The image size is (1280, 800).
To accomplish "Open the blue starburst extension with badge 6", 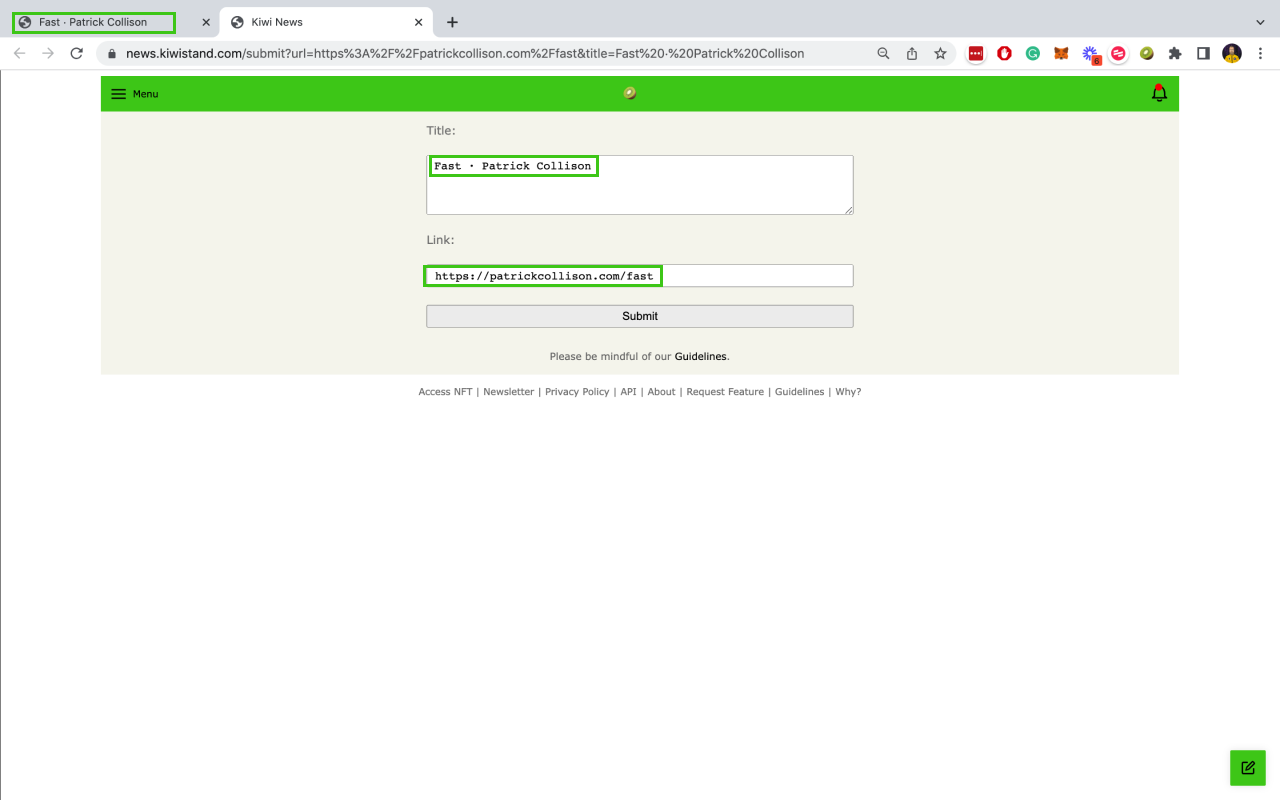I will (x=1090, y=54).
